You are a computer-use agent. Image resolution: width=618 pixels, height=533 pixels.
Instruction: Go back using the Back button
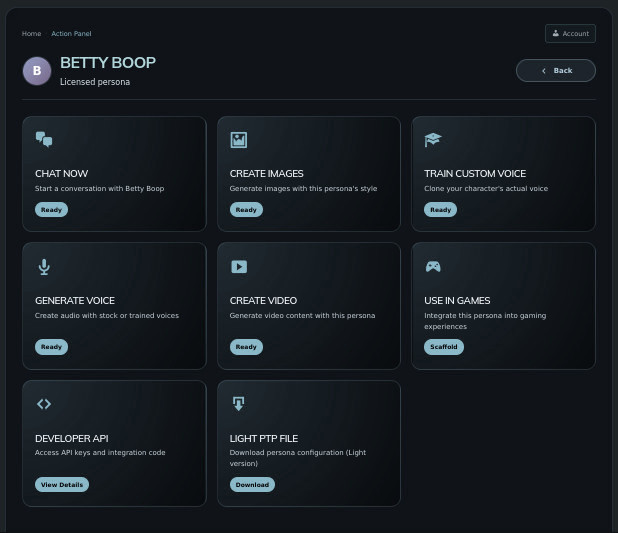[556, 70]
